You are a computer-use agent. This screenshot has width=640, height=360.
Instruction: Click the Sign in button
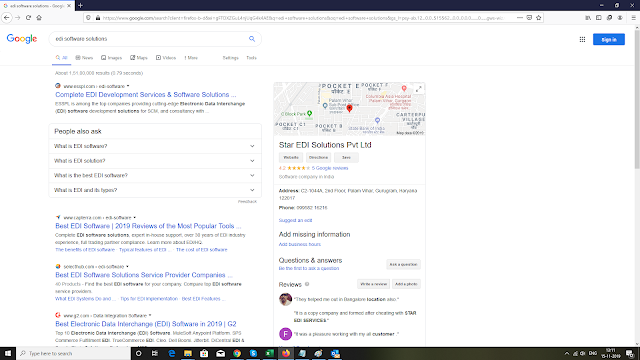point(609,40)
